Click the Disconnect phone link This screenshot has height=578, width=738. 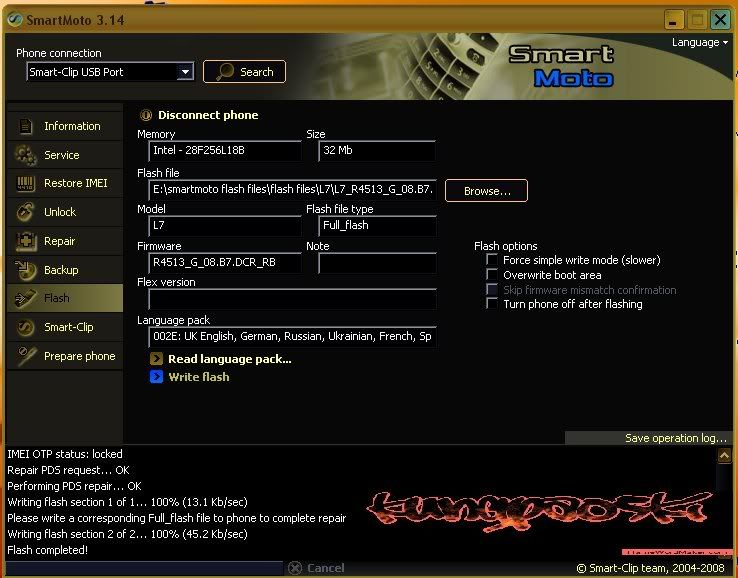click(208, 115)
